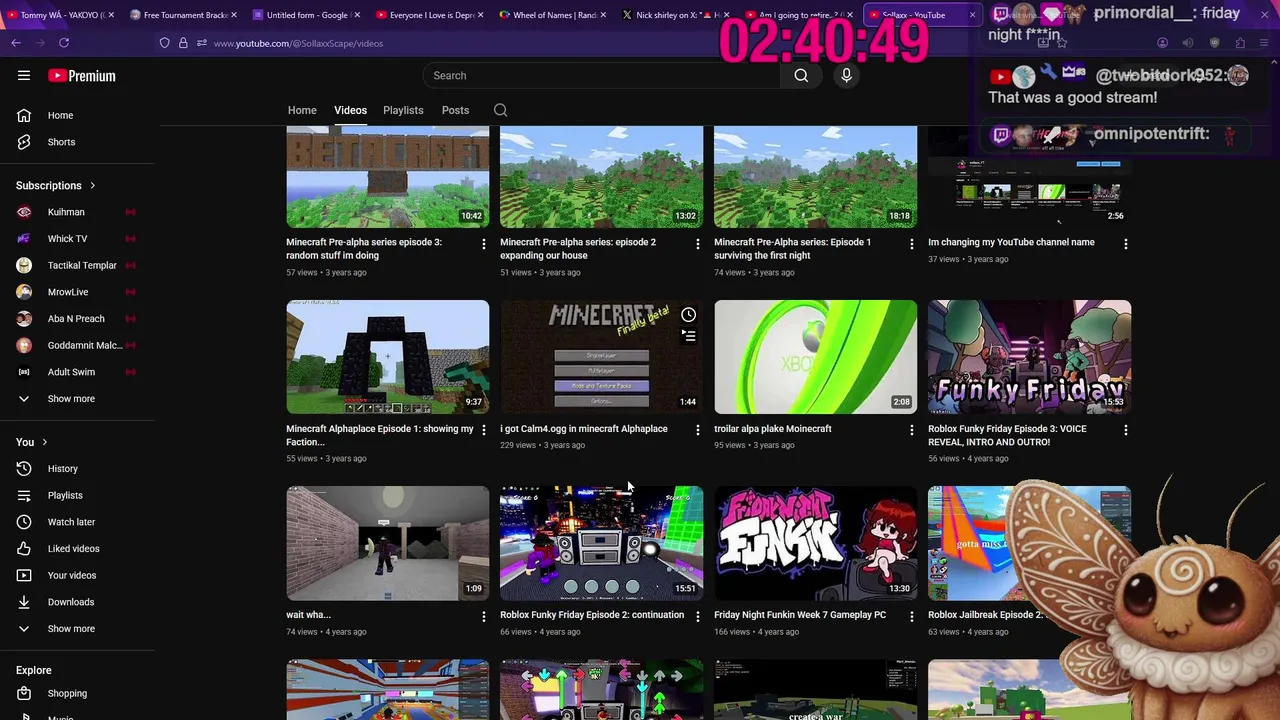Open options for channel name change video

1125,244
